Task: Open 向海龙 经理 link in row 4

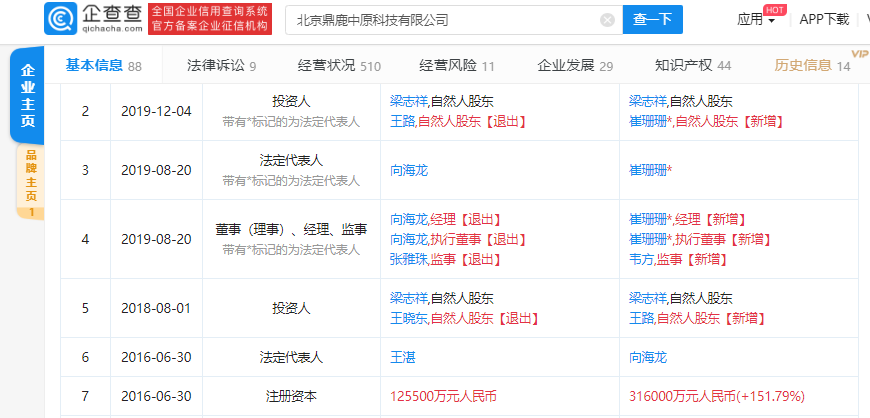Action: [409, 219]
